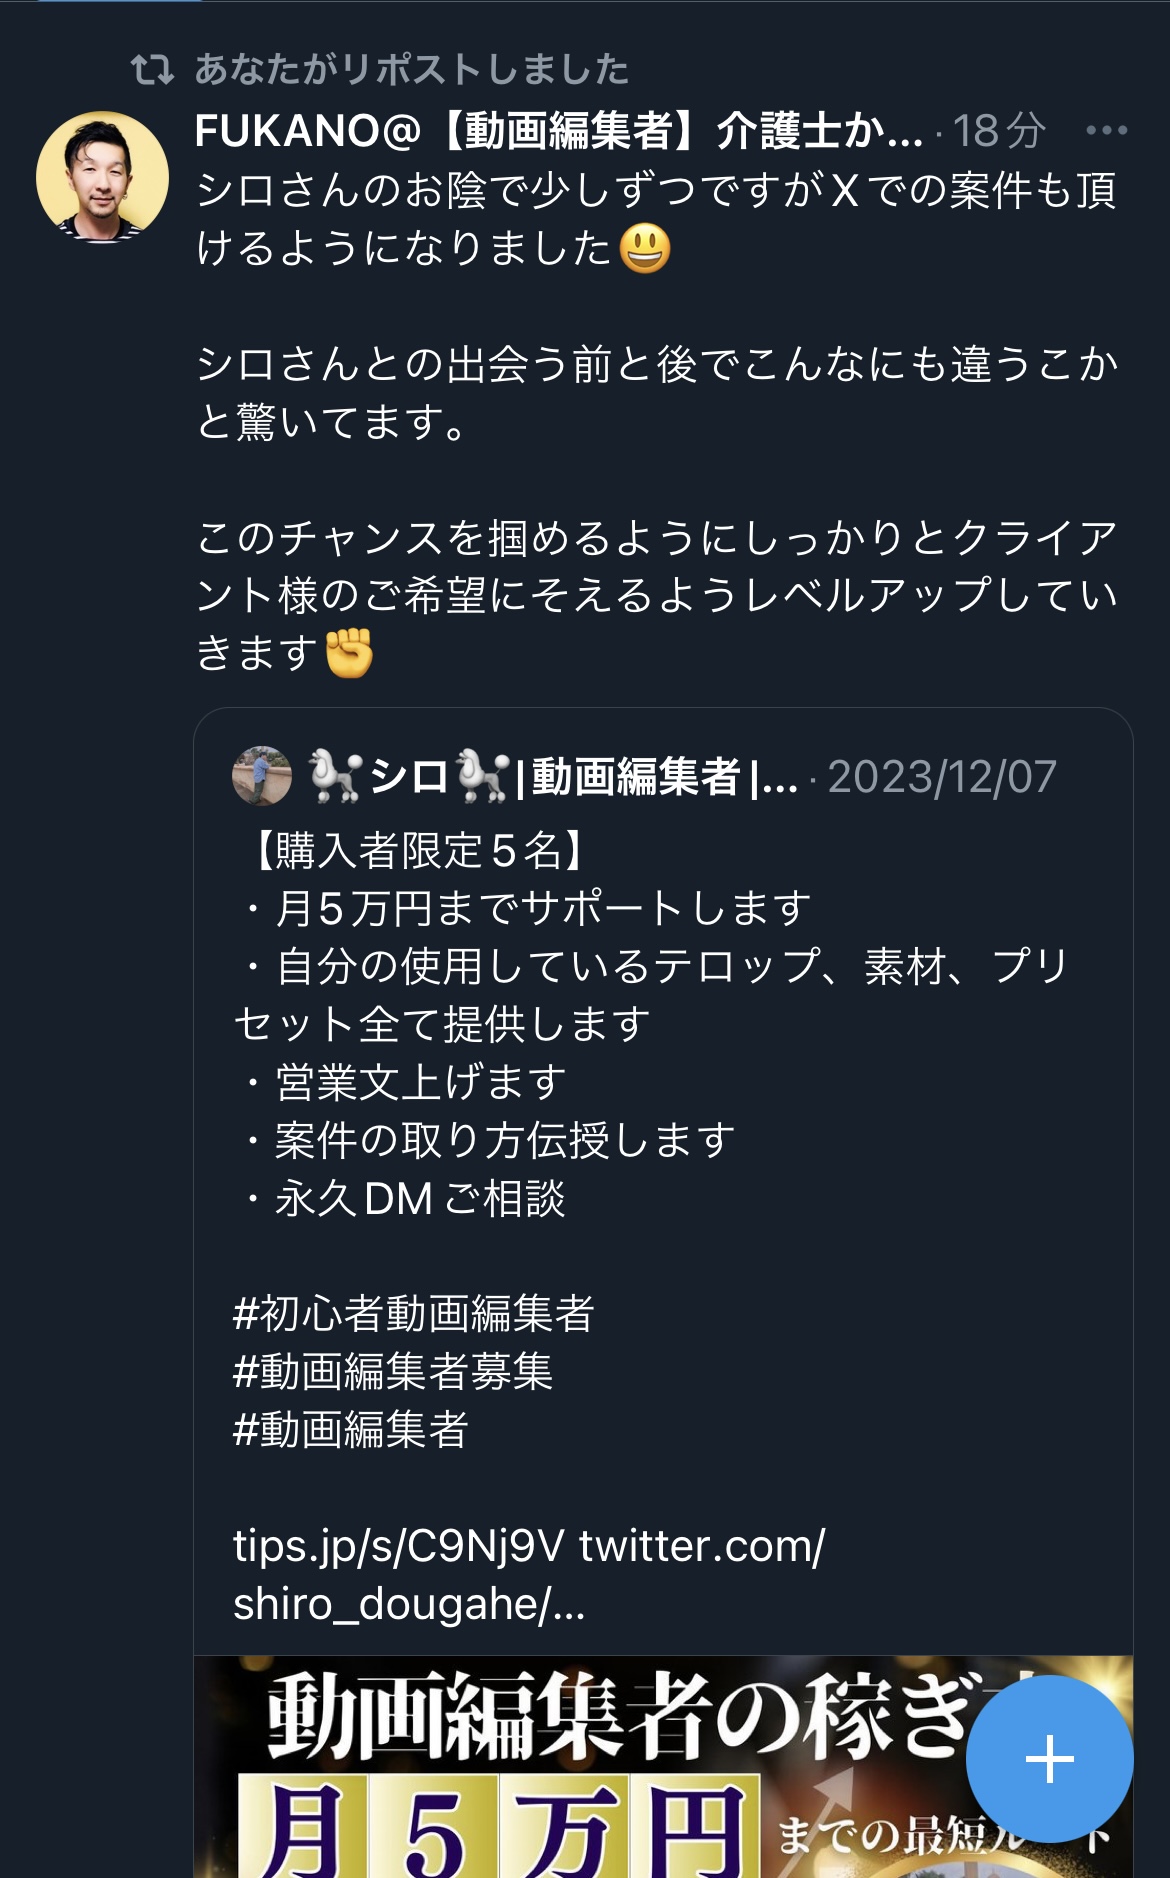Open FUKANO's profile picture
Screen dimensions: 1170x1878
pos(102,177)
